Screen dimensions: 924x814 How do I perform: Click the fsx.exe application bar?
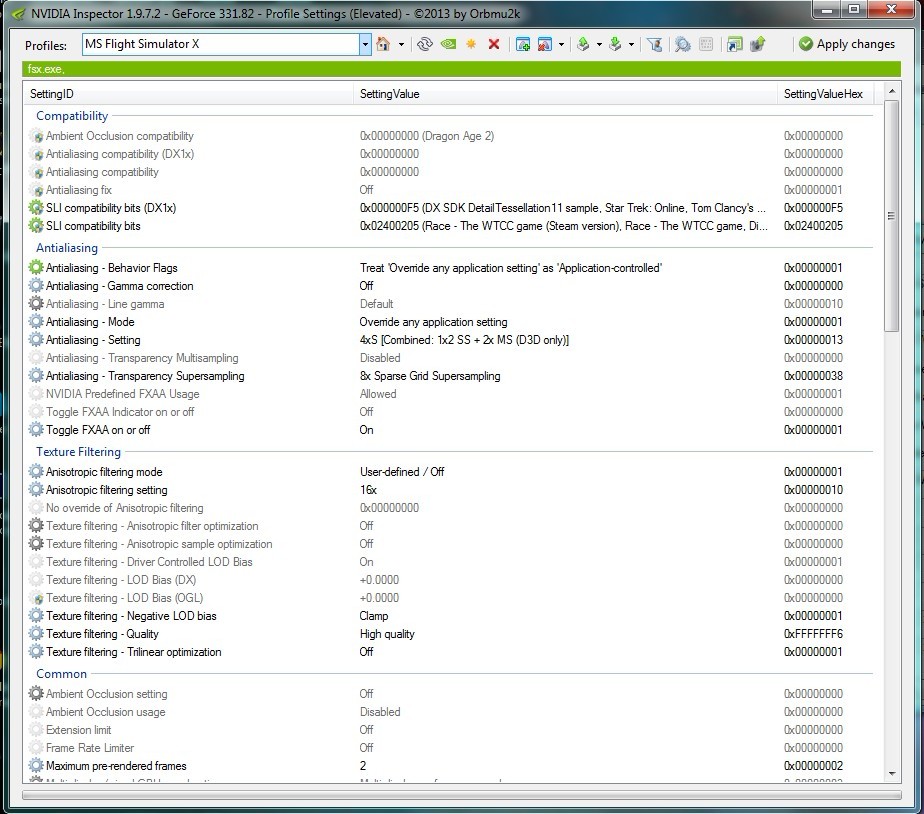pyautogui.click(x=461, y=69)
